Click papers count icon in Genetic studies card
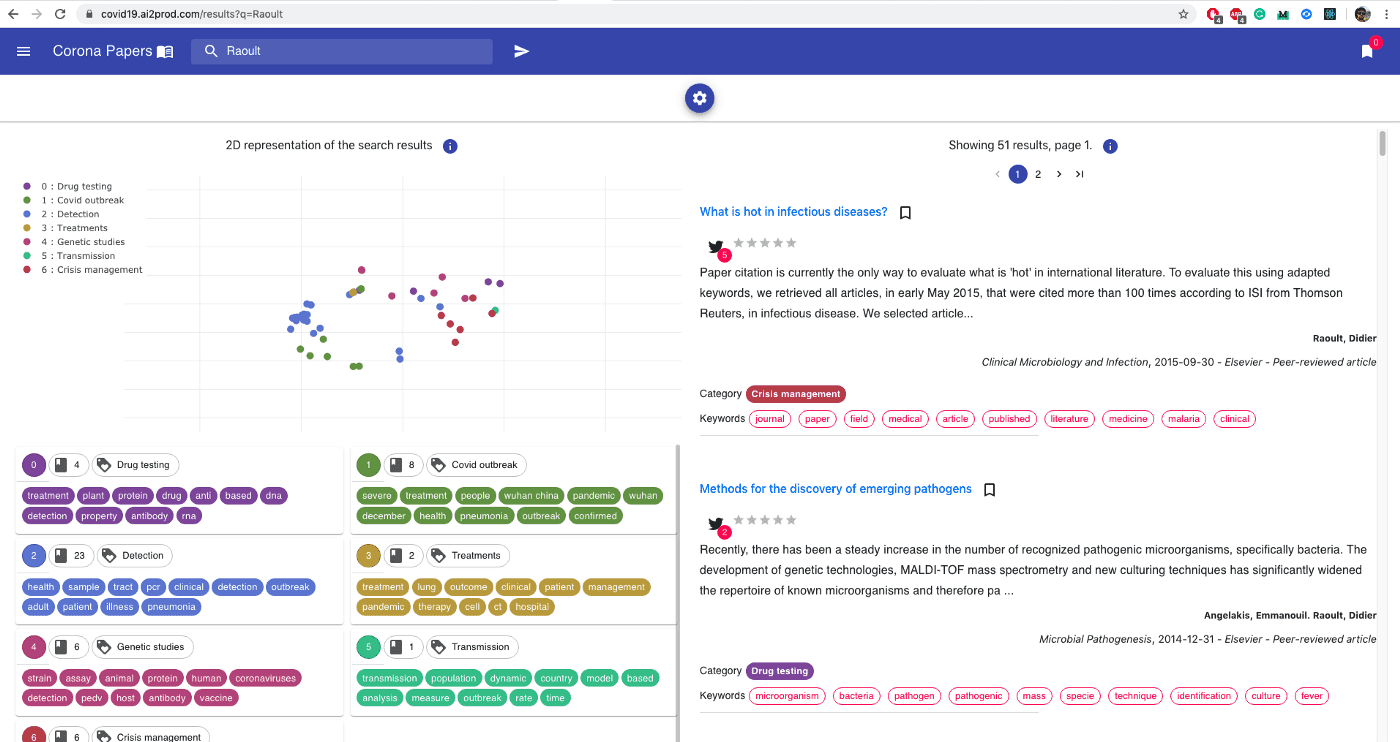The image size is (1400, 742). click(x=59, y=647)
